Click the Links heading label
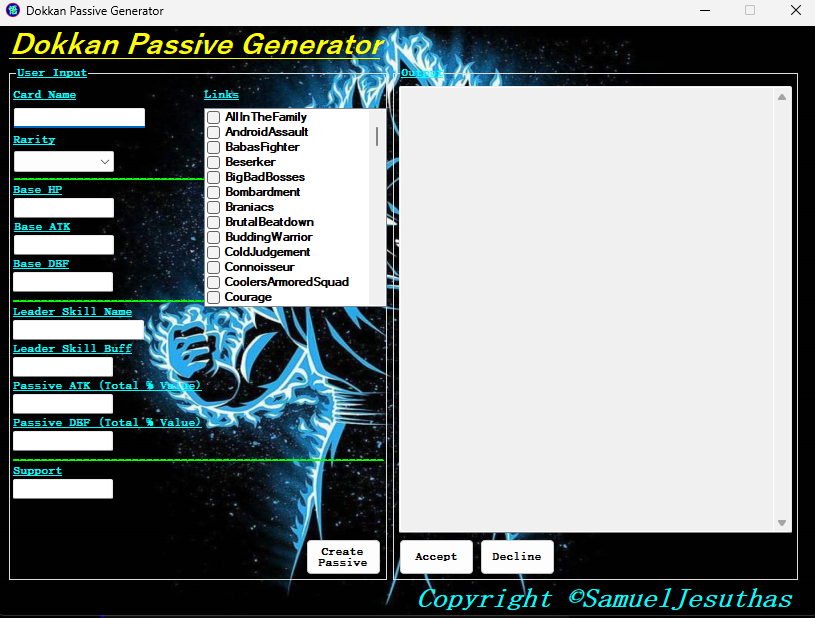 coord(221,95)
